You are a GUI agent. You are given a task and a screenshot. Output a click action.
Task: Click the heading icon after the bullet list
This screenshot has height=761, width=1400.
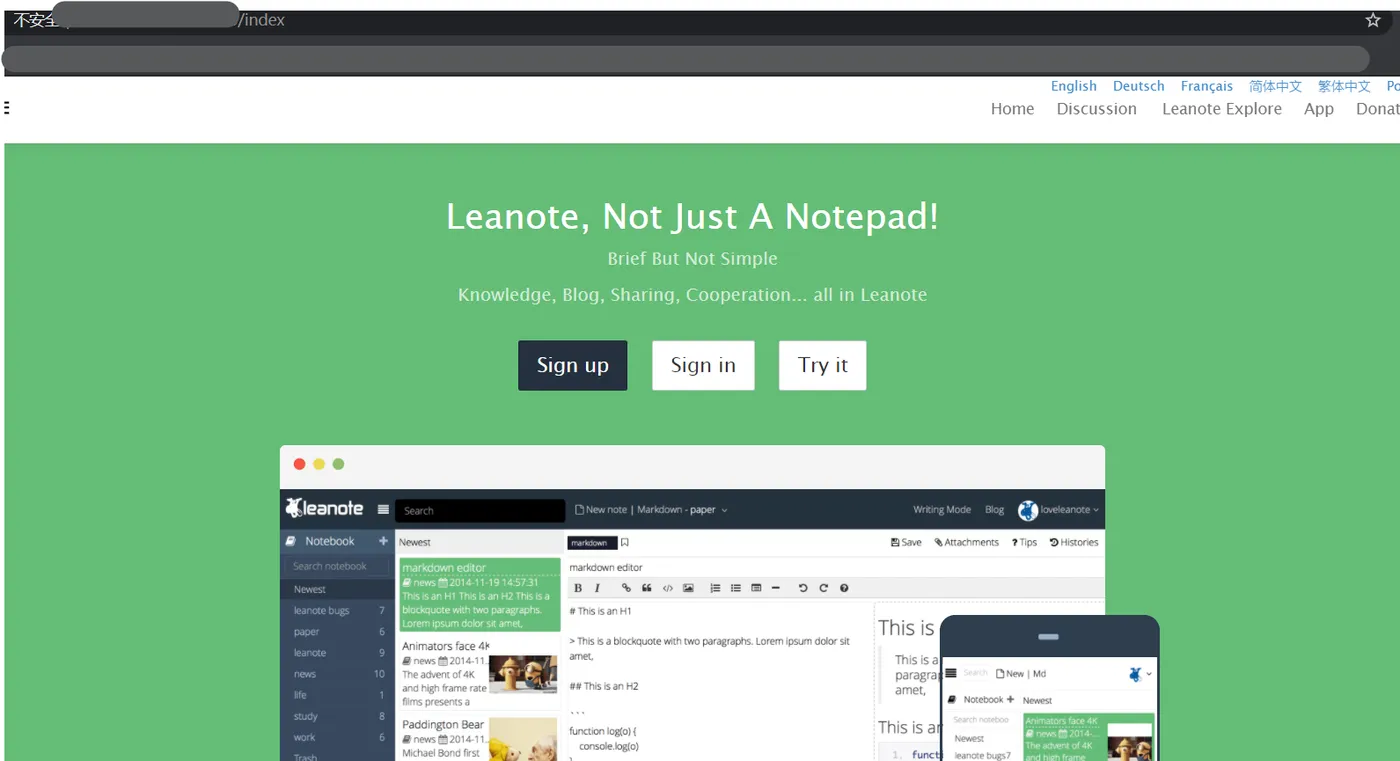(x=756, y=588)
